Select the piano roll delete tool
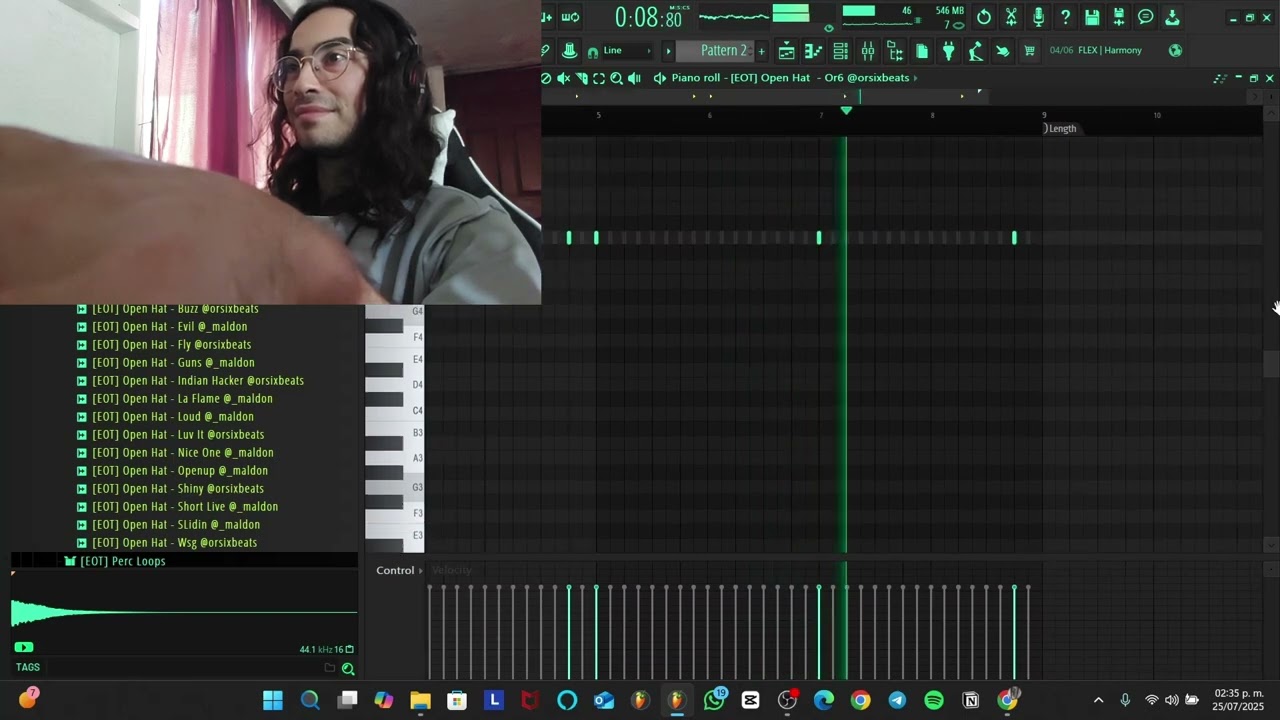Screen dimensions: 1280x720 point(546,78)
